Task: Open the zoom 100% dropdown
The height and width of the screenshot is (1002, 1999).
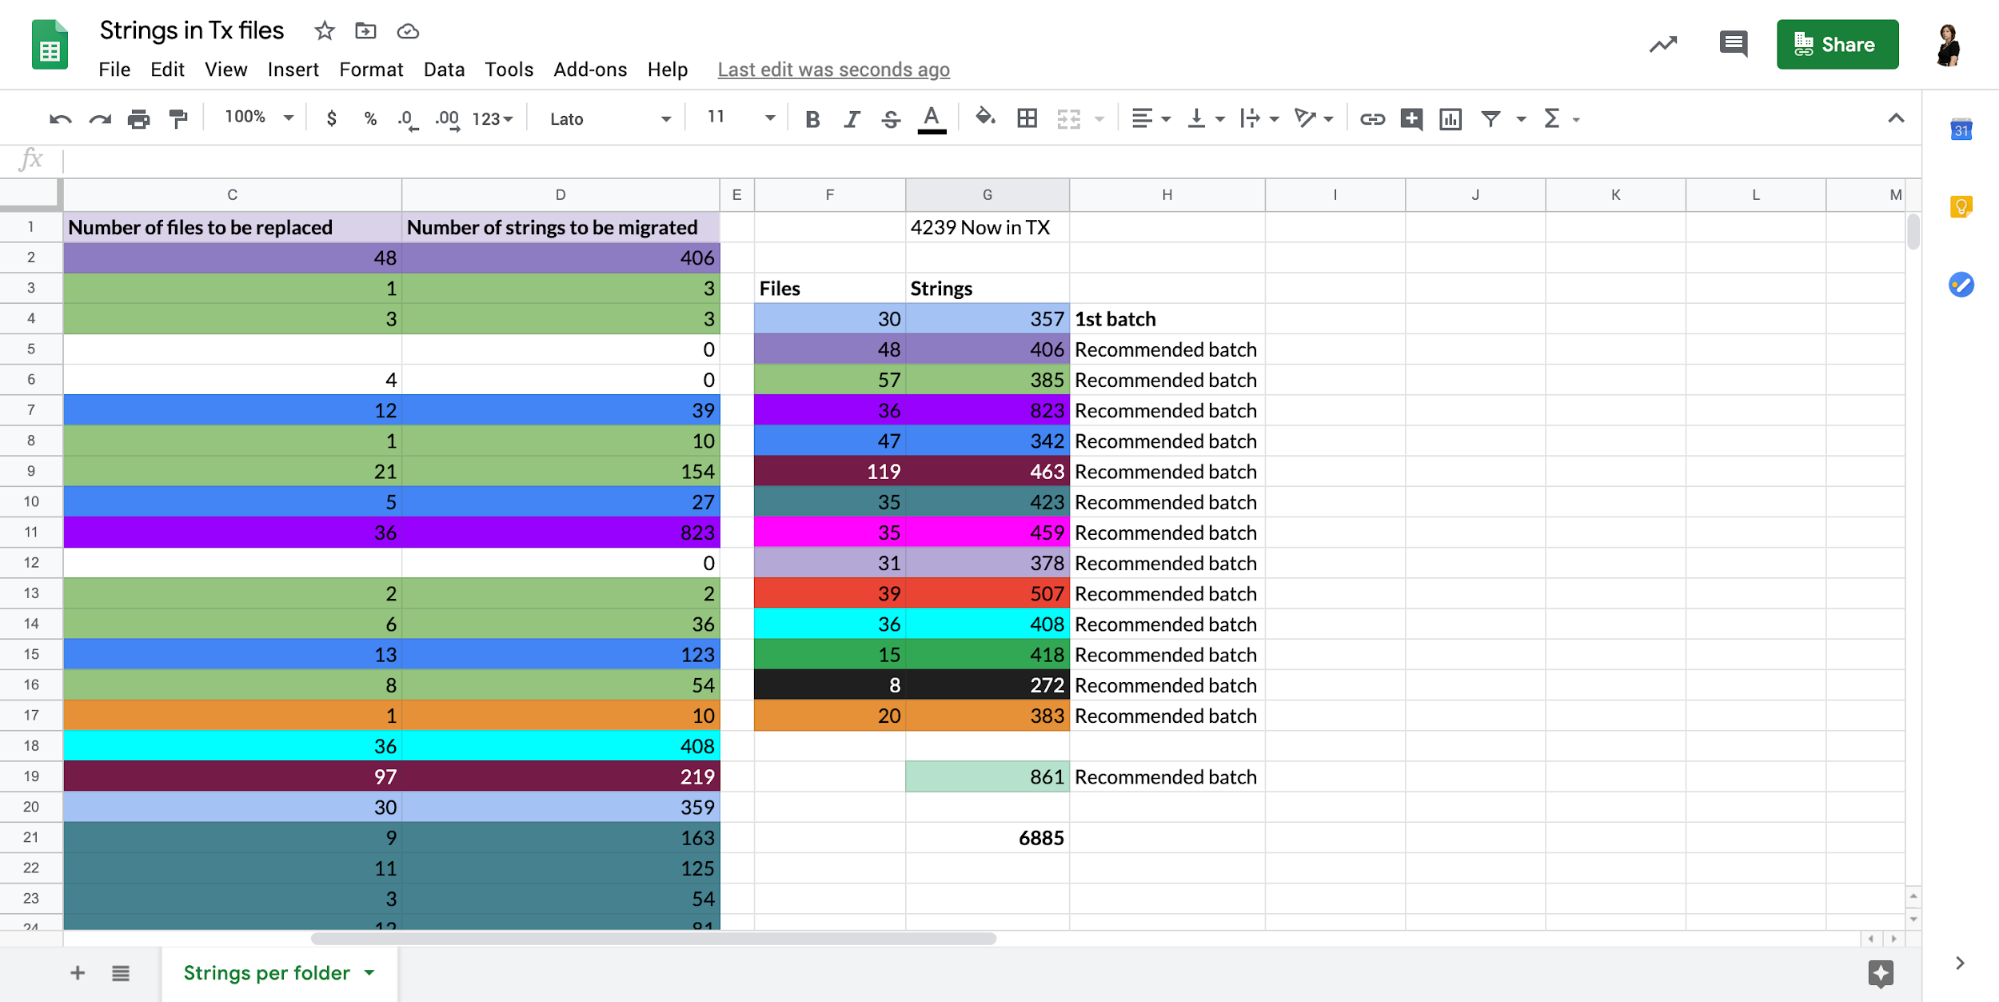Action: 259,118
